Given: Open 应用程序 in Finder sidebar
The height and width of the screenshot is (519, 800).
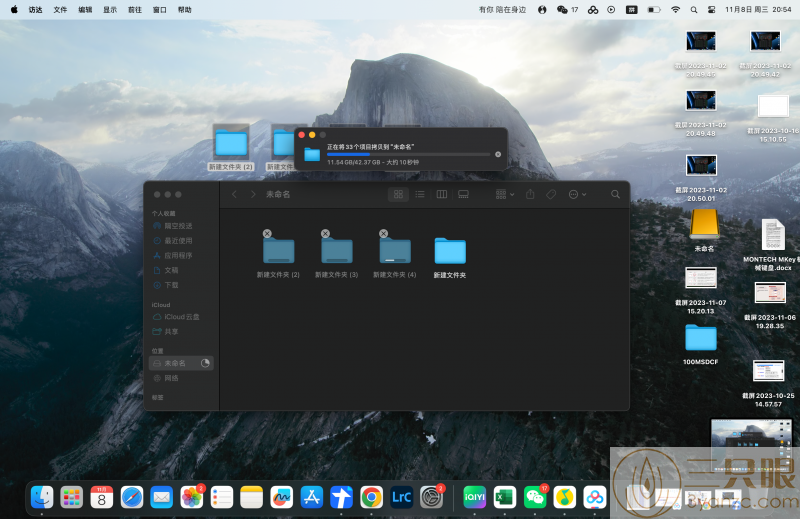Looking at the screenshot, I should 173,255.
